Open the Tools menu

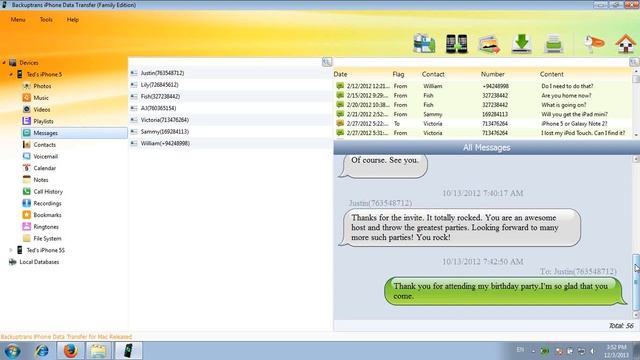click(46, 20)
